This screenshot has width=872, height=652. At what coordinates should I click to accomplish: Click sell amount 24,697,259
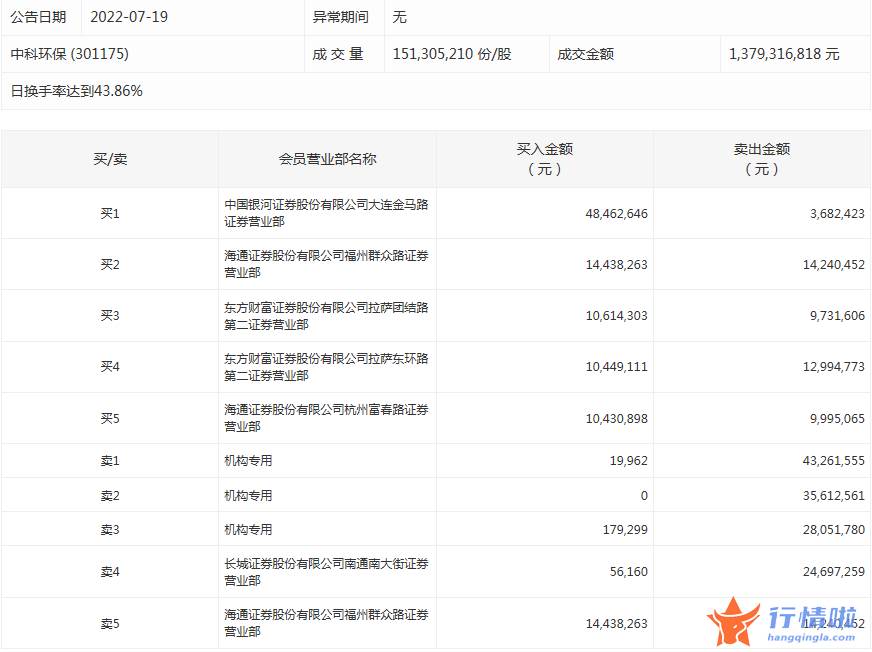click(x=834, y=572)
